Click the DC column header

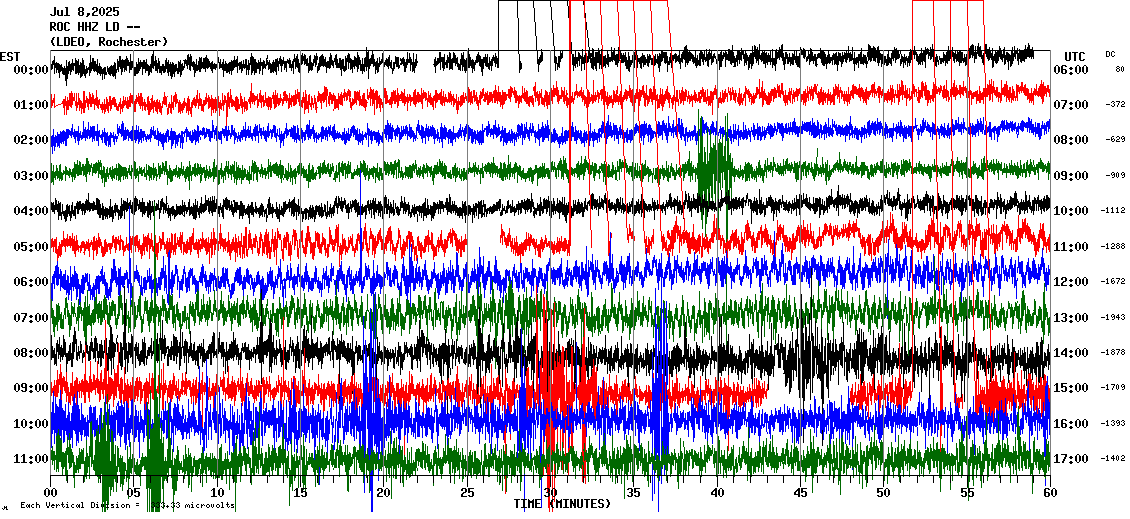[1110, 54]
